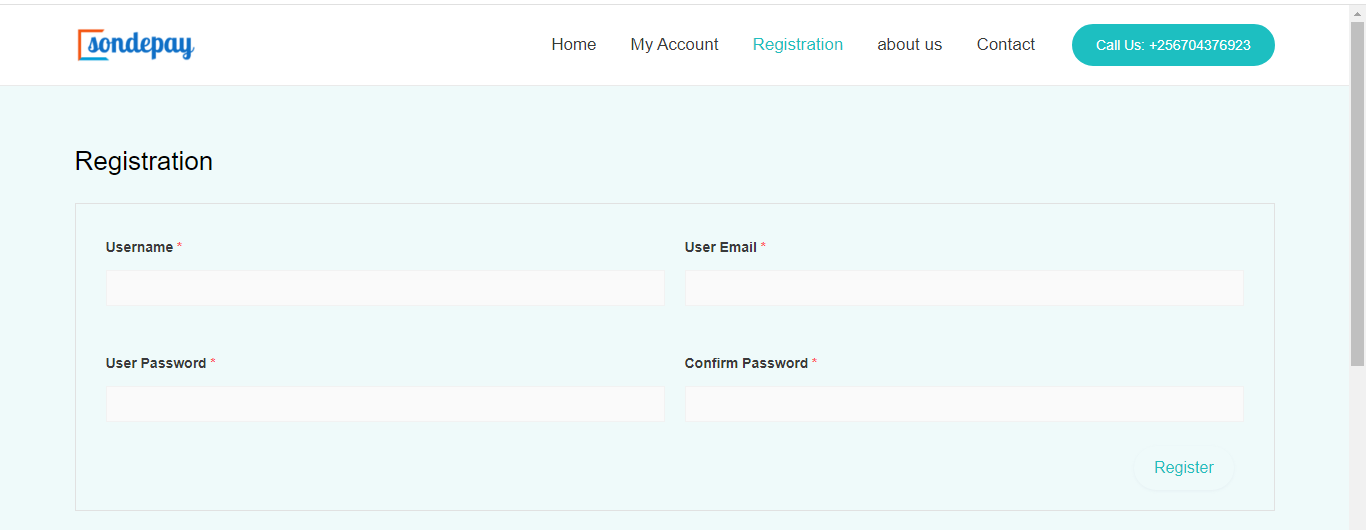
Task: Open the about us page
Action: 909,45
